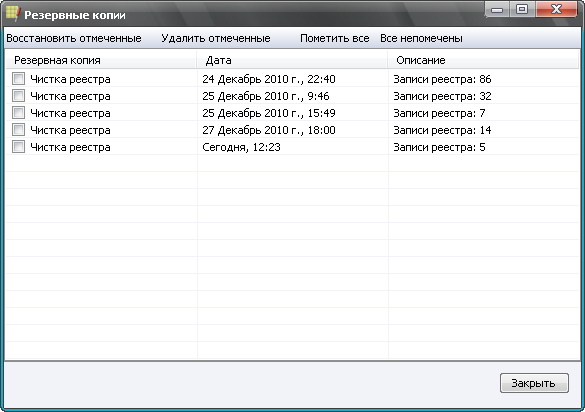Sort by the Дата column header
This screenshot has width=585, height=412.
point(292,60)
